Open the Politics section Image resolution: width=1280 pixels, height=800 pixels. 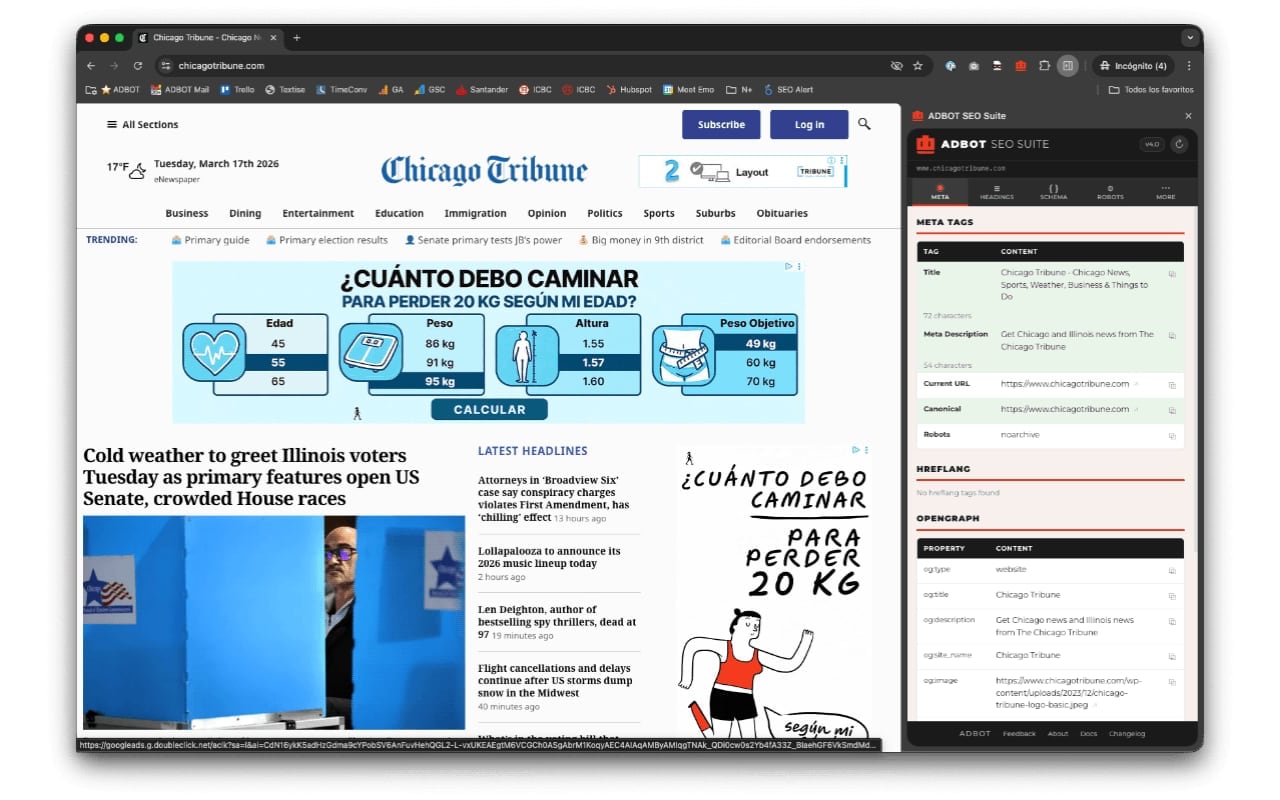tap(605, 213)
